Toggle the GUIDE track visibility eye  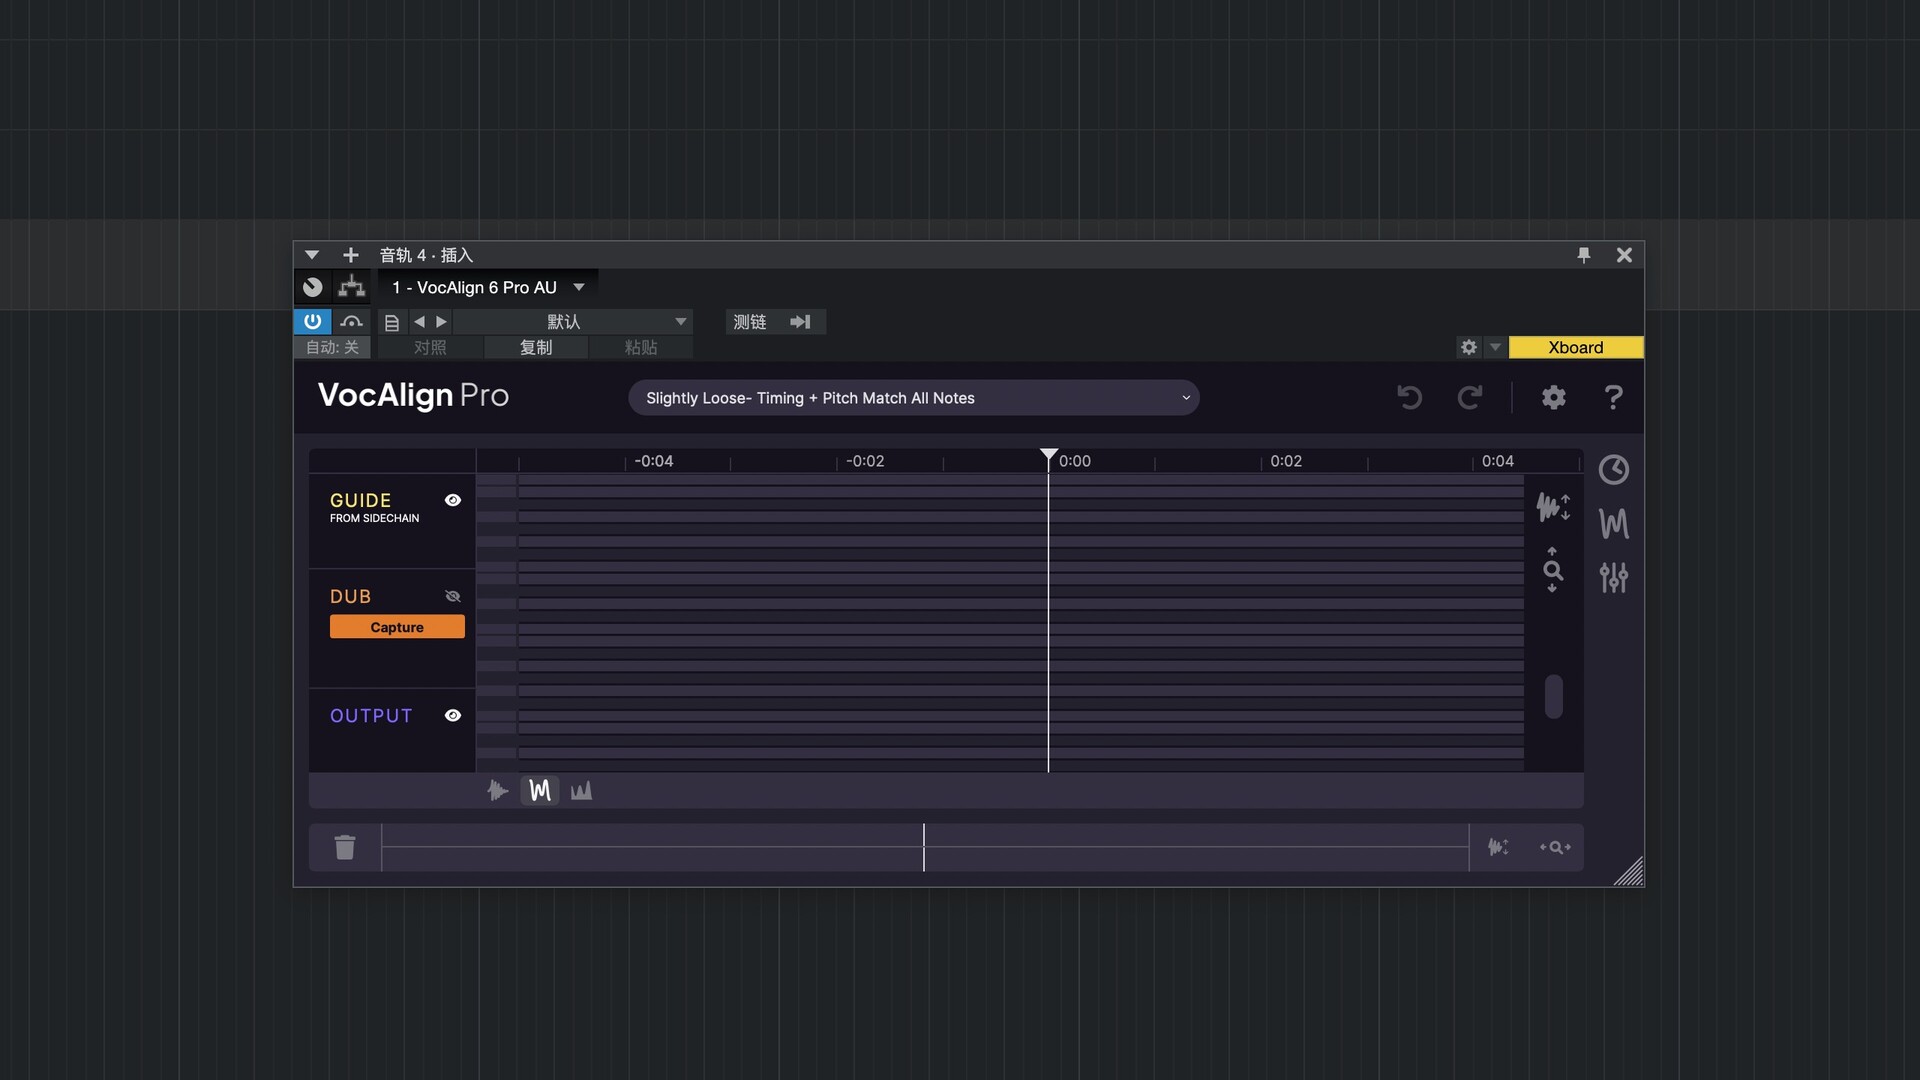click(453, 500)
